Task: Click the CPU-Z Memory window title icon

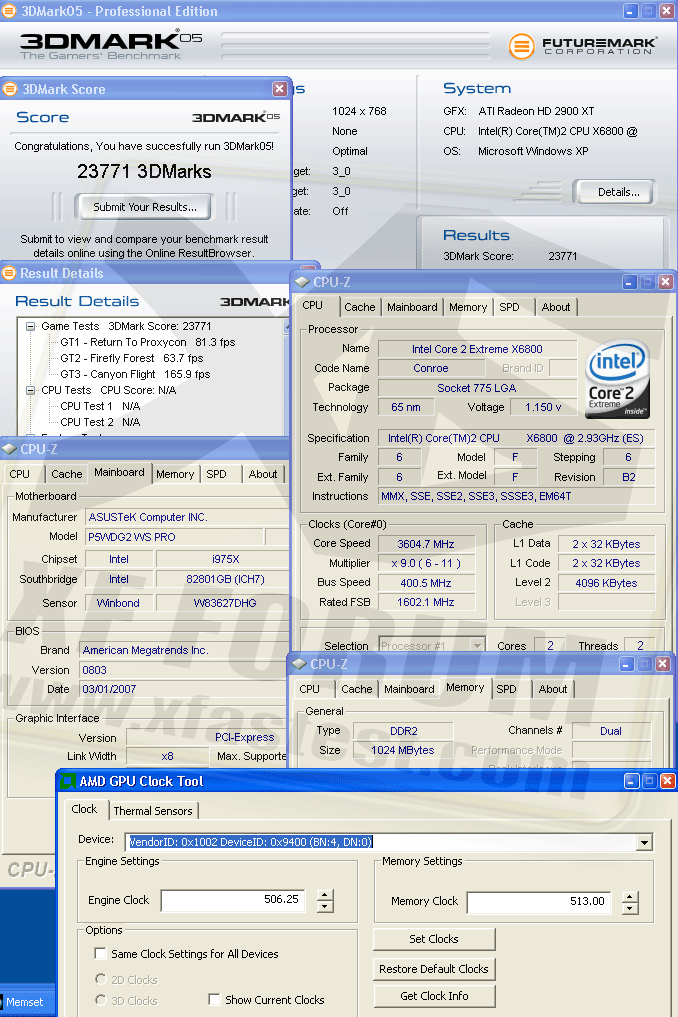Action: click(x=299, y=664)
